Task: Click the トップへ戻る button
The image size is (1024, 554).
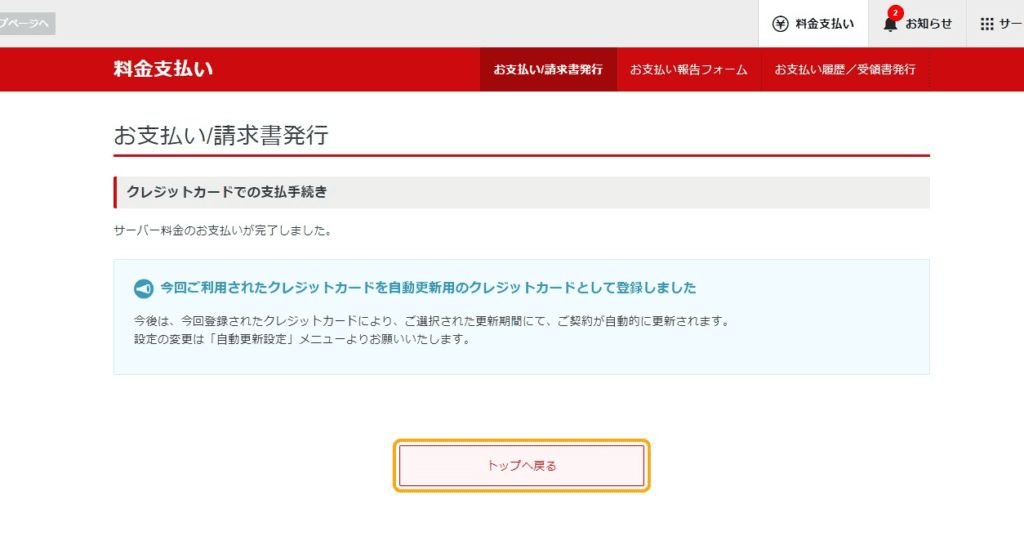Action: click(x=522, y=466)
